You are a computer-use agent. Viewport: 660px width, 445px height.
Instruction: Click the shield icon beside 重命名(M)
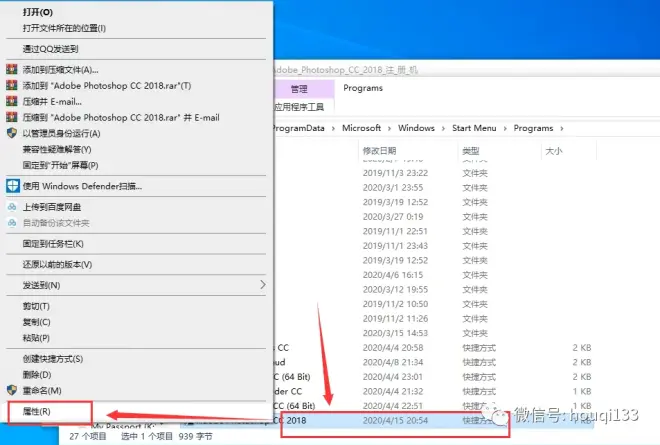coord(12,390)
